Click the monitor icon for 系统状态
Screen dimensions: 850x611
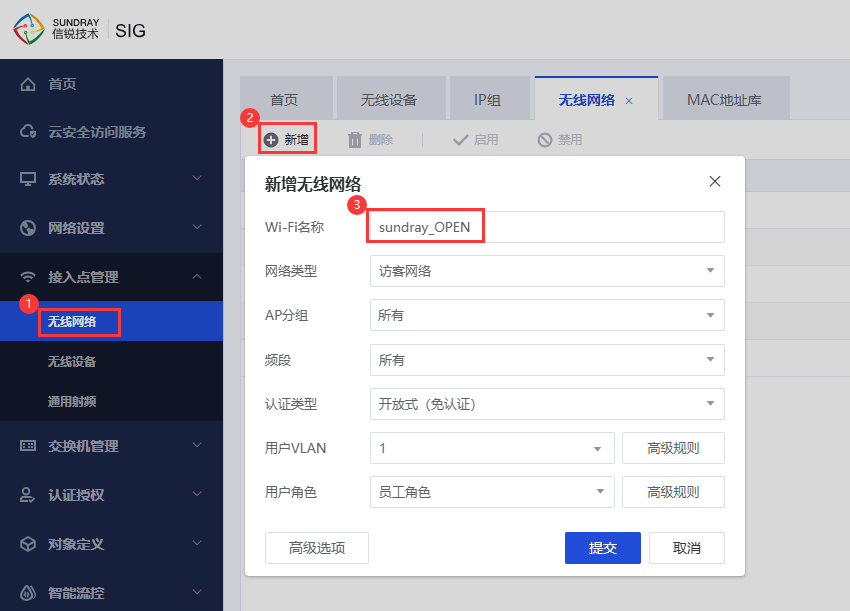(x=28, y=179)
